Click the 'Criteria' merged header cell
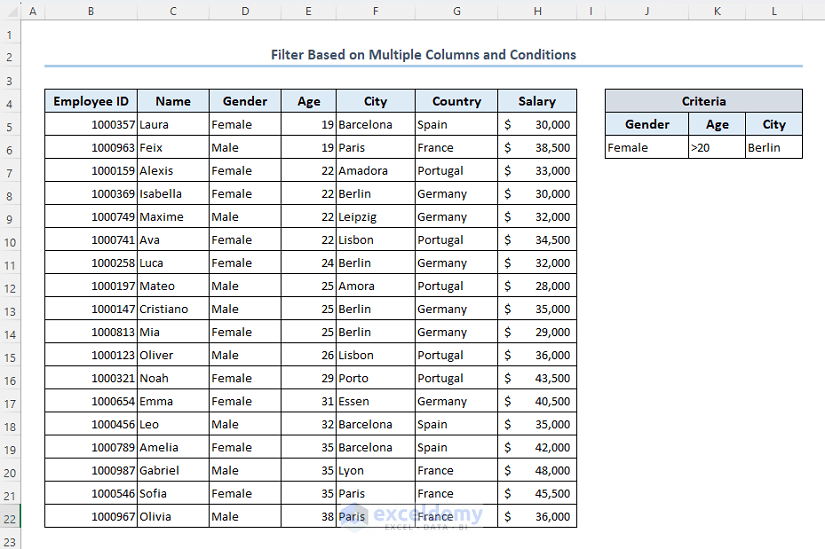 coord(704,101)
